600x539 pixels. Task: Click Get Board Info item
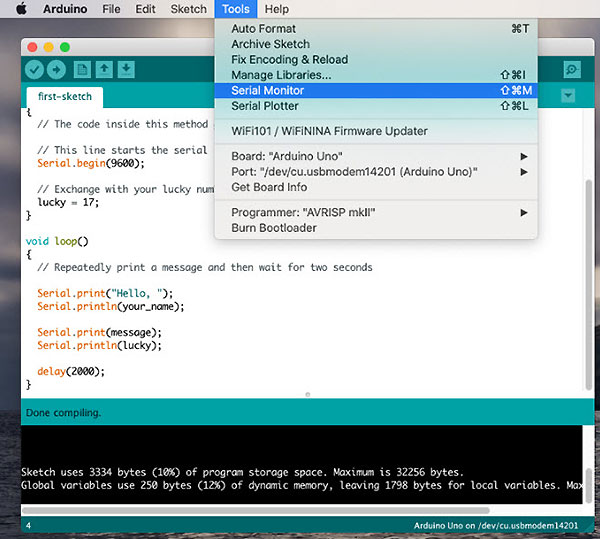[x=269, y=187]
